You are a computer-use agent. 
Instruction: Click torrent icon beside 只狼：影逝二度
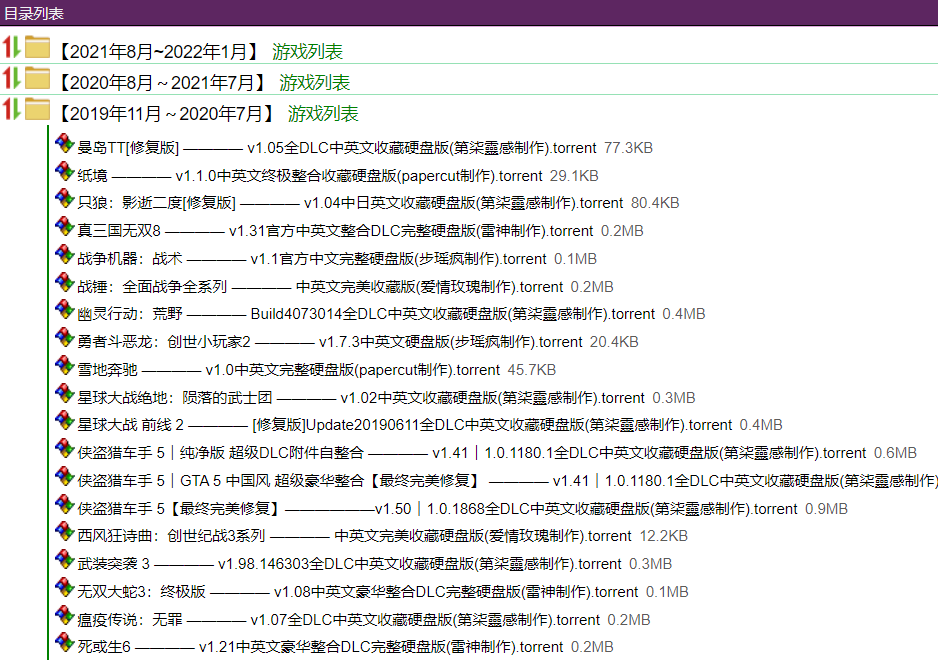64,199
